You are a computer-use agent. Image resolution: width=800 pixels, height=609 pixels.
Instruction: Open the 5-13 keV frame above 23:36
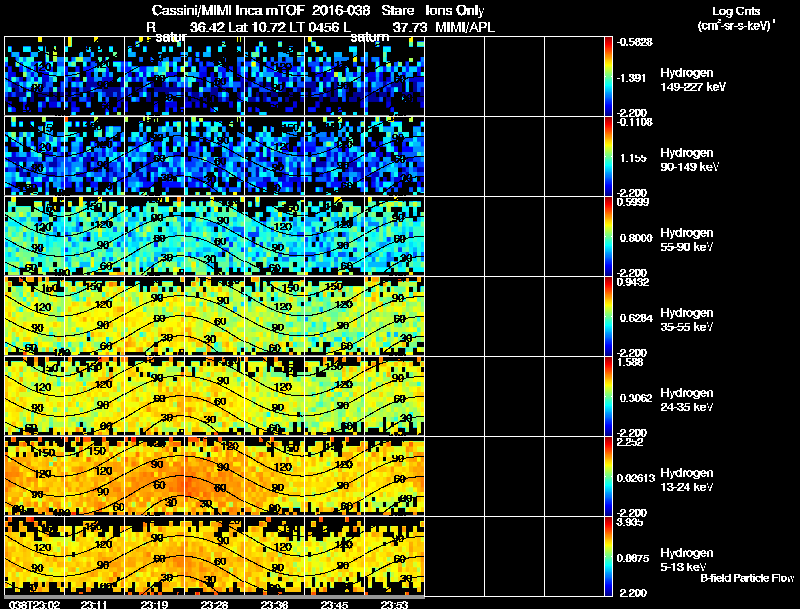[x=274, y=556]
